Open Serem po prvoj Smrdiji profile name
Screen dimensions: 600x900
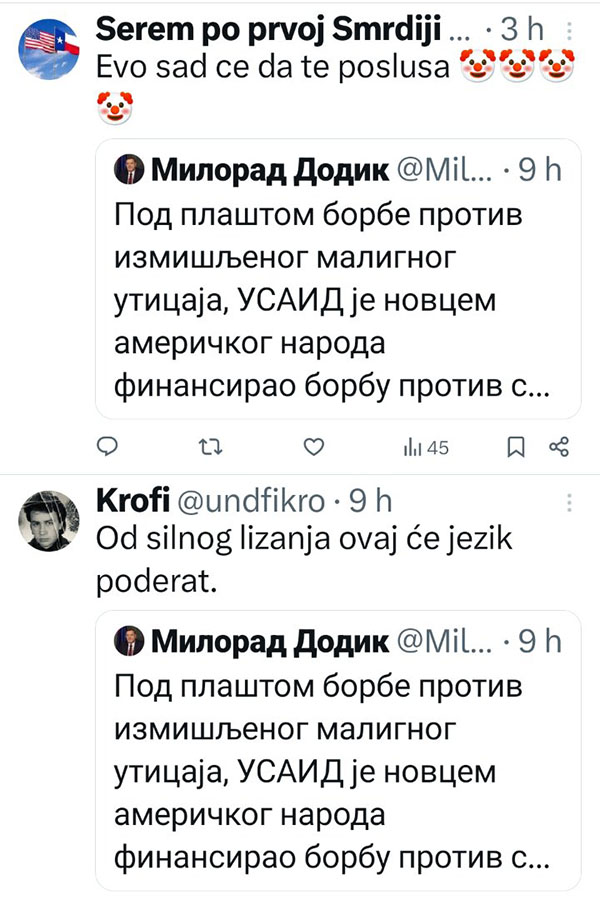click(268, 30)
